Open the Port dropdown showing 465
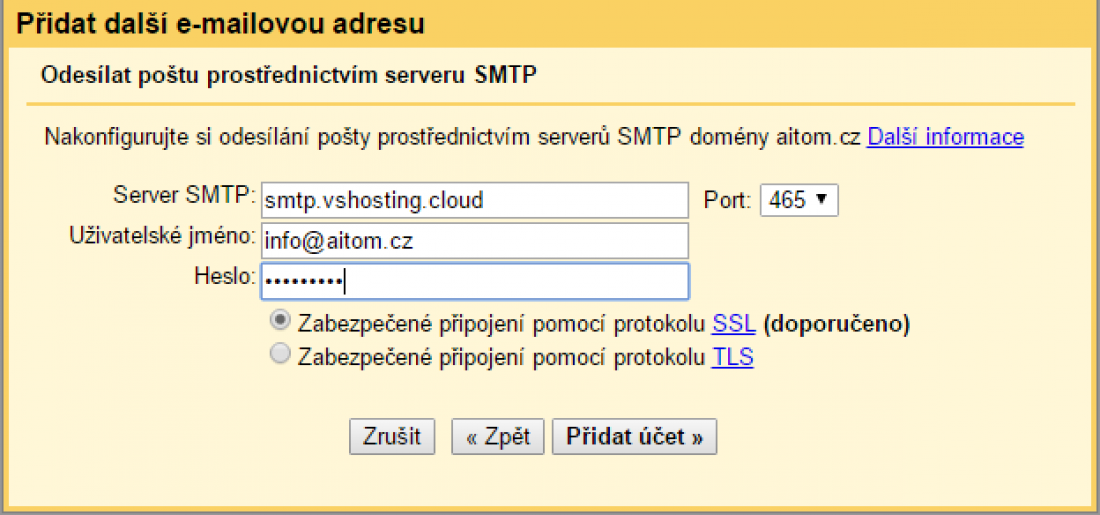 (x=798, y=200)
